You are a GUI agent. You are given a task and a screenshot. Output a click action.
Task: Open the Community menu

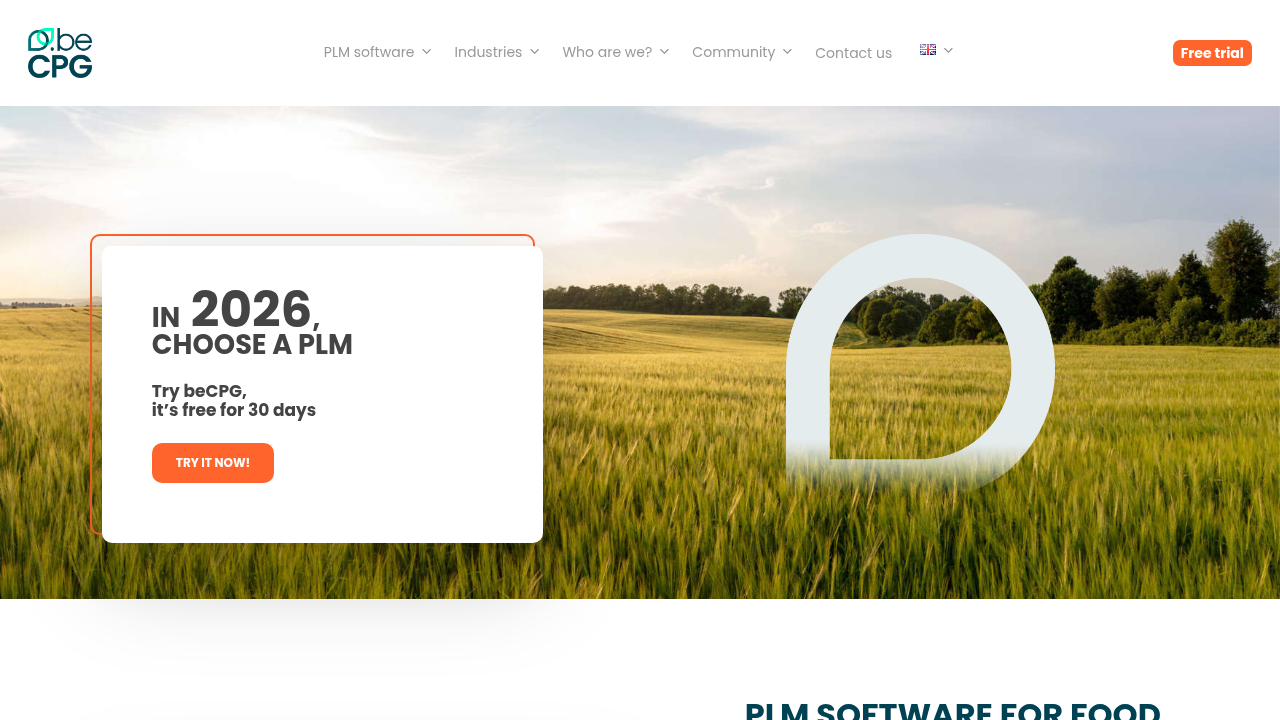point(733,52)
